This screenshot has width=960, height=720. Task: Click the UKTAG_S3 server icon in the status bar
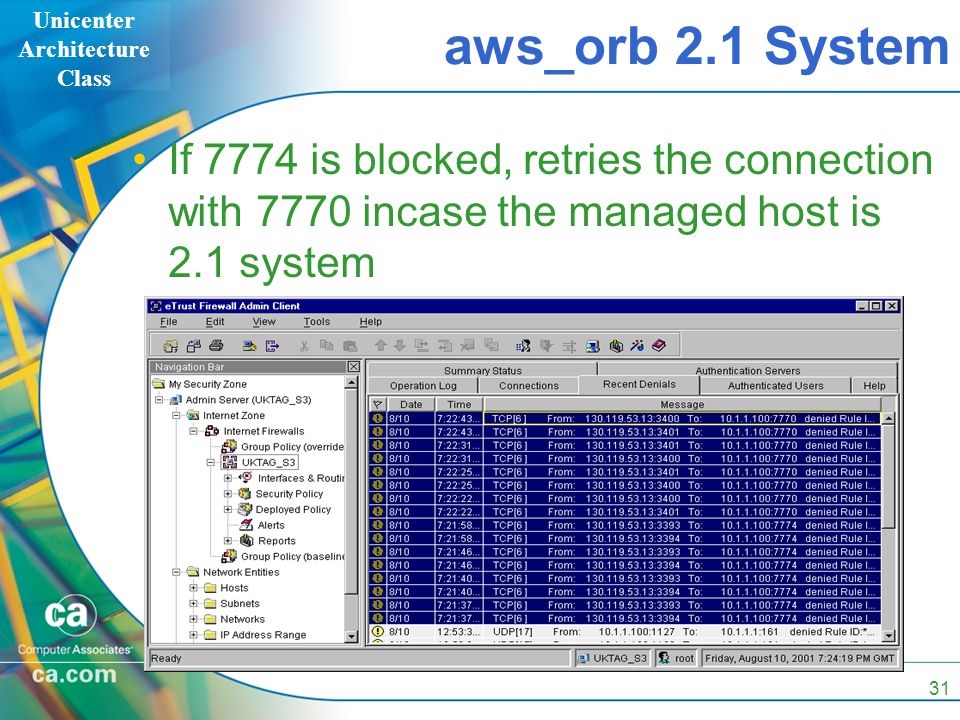point(583,659)
